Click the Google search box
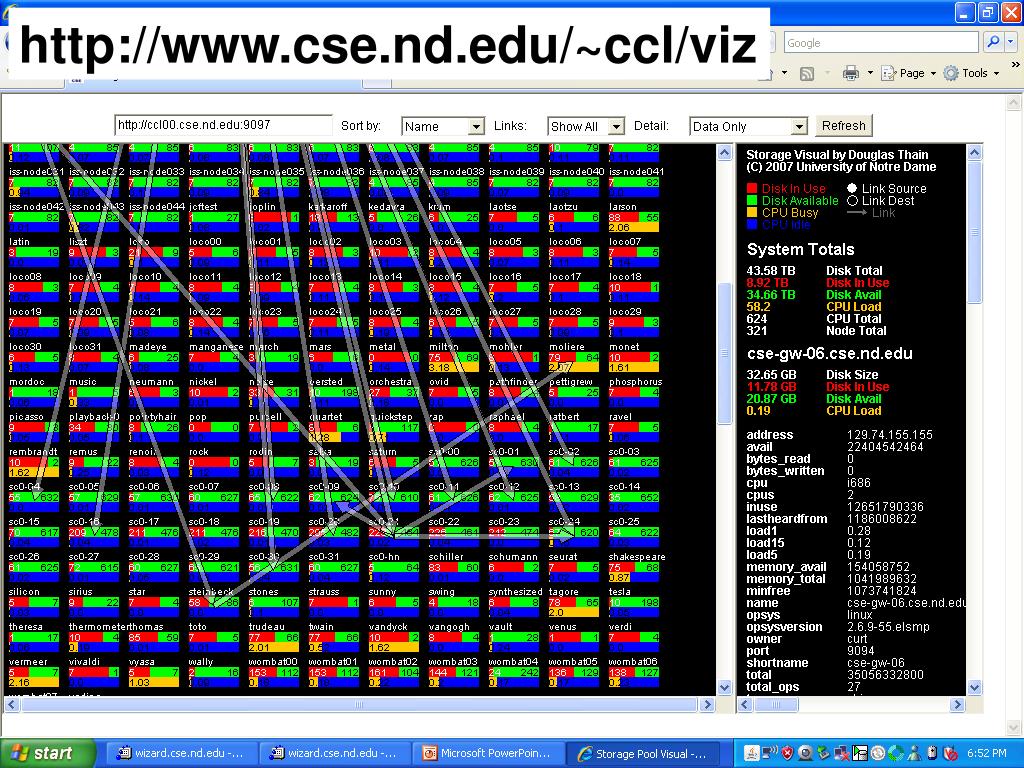Screen dimensions: 1024x768 [x=881, y=42]
